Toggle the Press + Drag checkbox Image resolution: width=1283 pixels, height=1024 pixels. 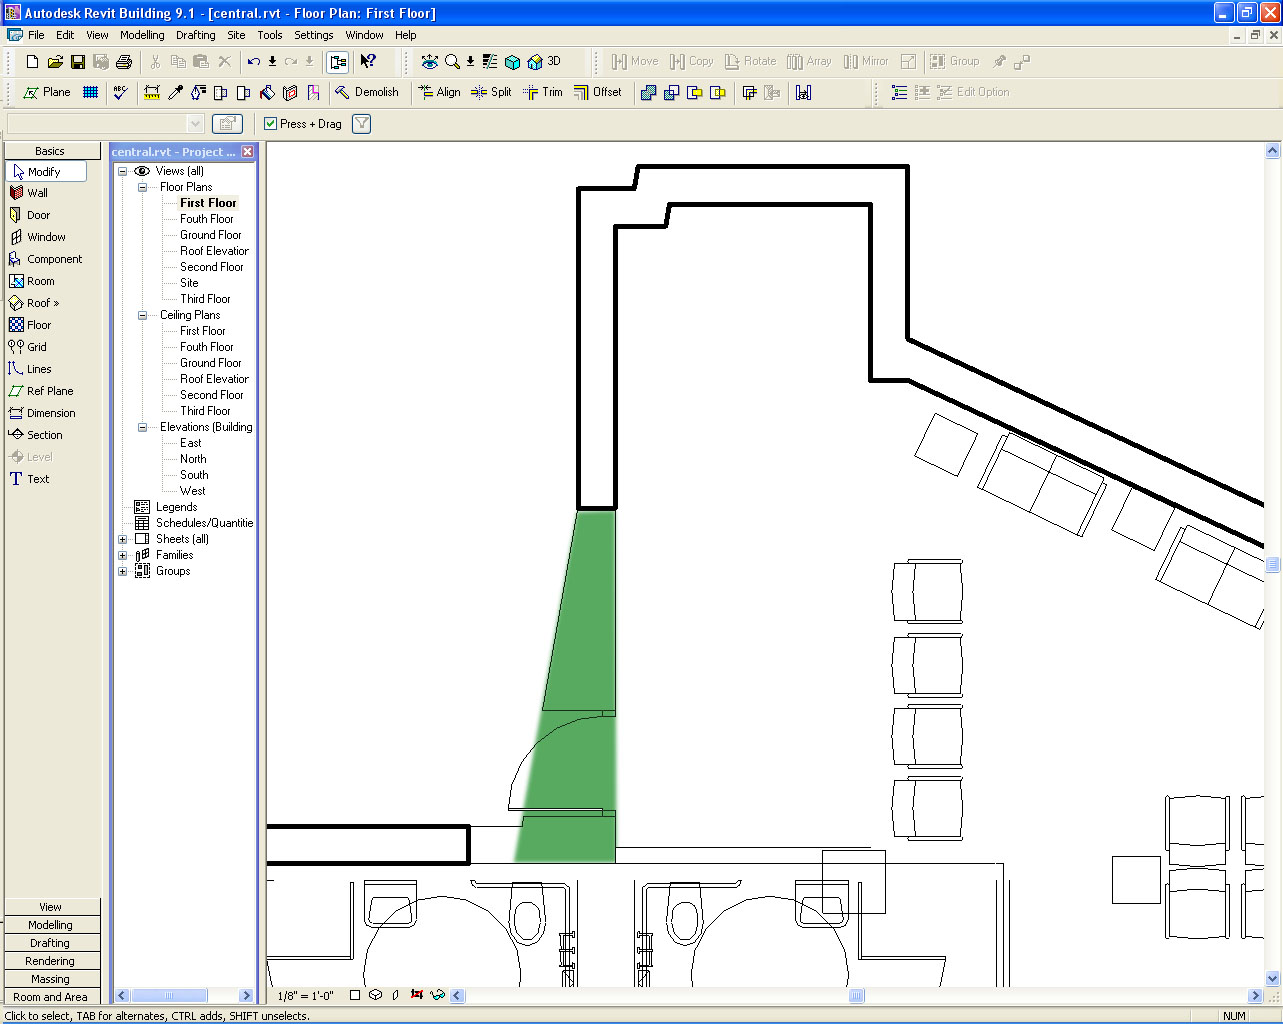click(x=270, y=124)
